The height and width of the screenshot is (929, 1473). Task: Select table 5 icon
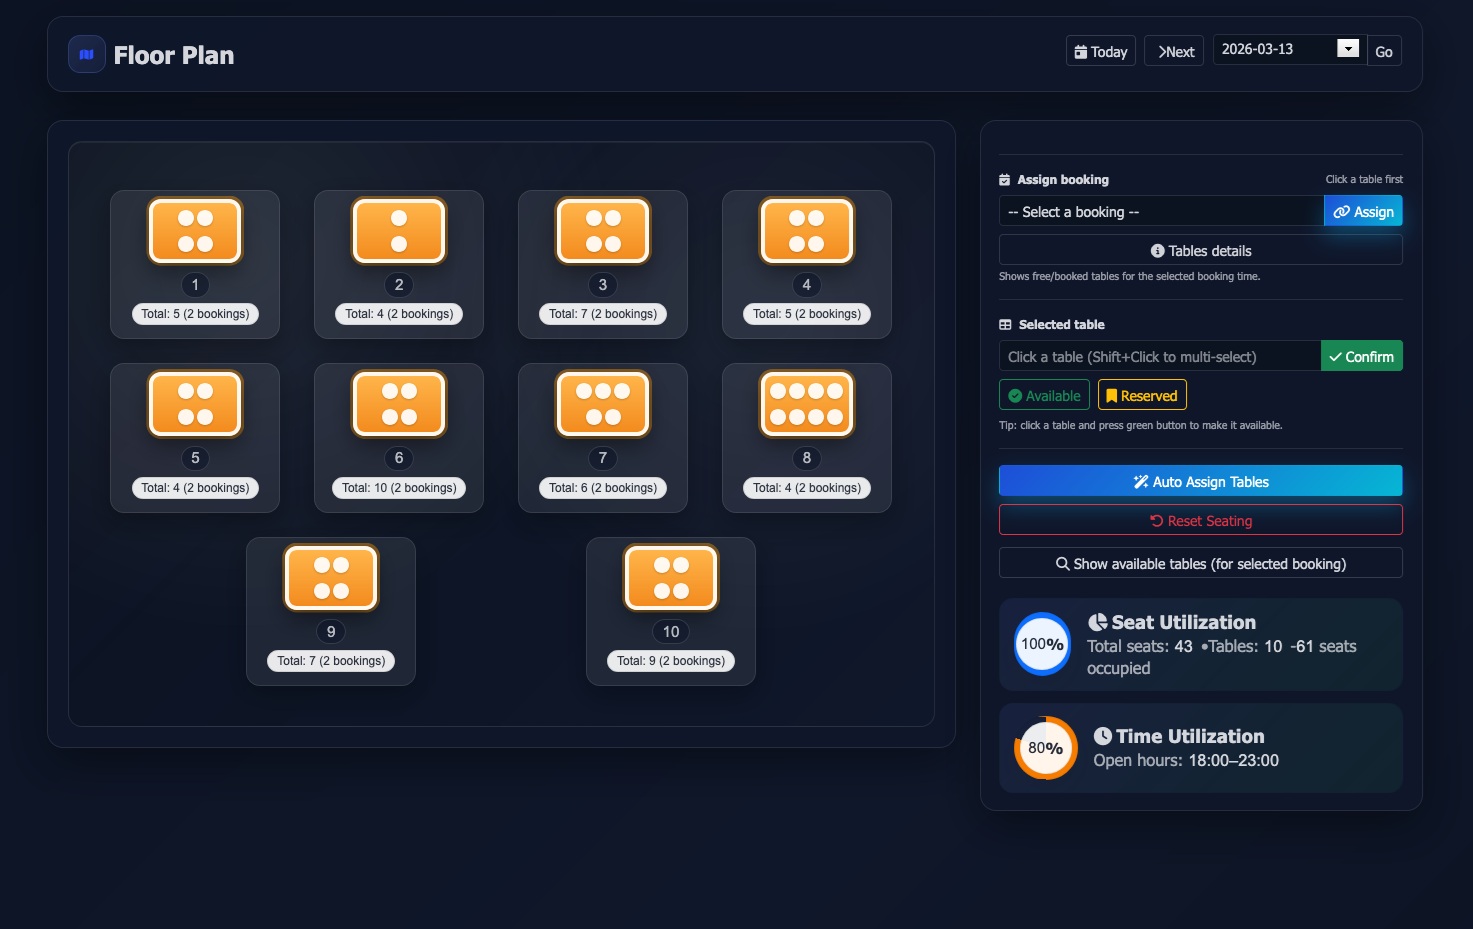click(x=195, y=404)
